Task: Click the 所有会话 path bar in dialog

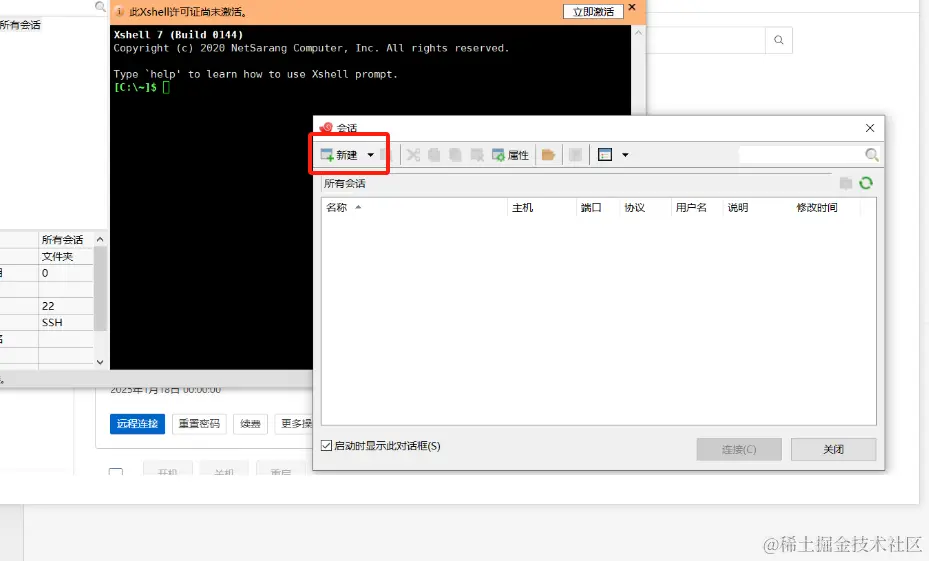Action: tap(578, 184)
